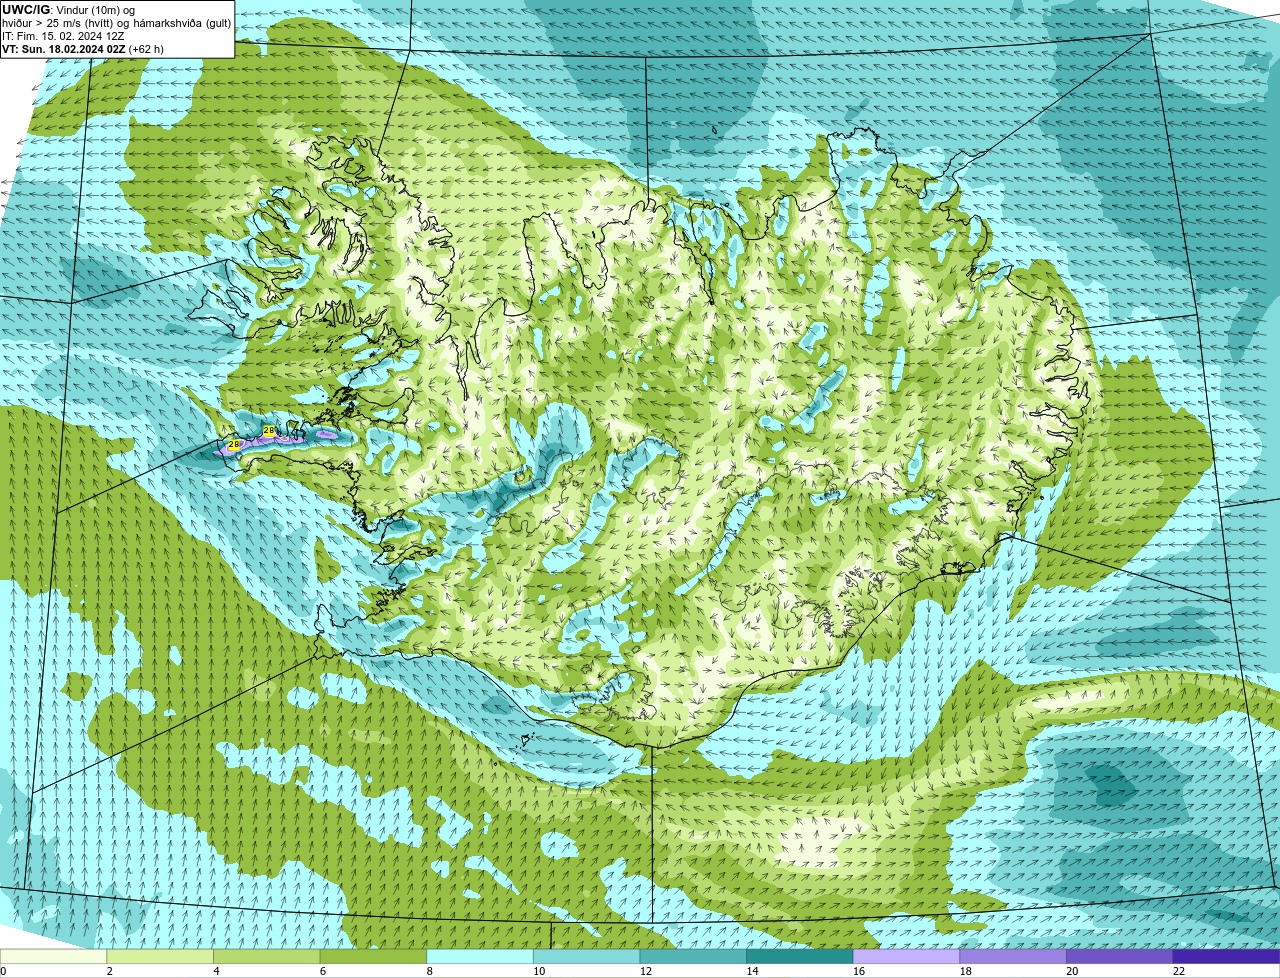The image size is (1280, 978).
Task: Click the olive 6–8 m/s legend swatch
Action: [x=373, y=956]
